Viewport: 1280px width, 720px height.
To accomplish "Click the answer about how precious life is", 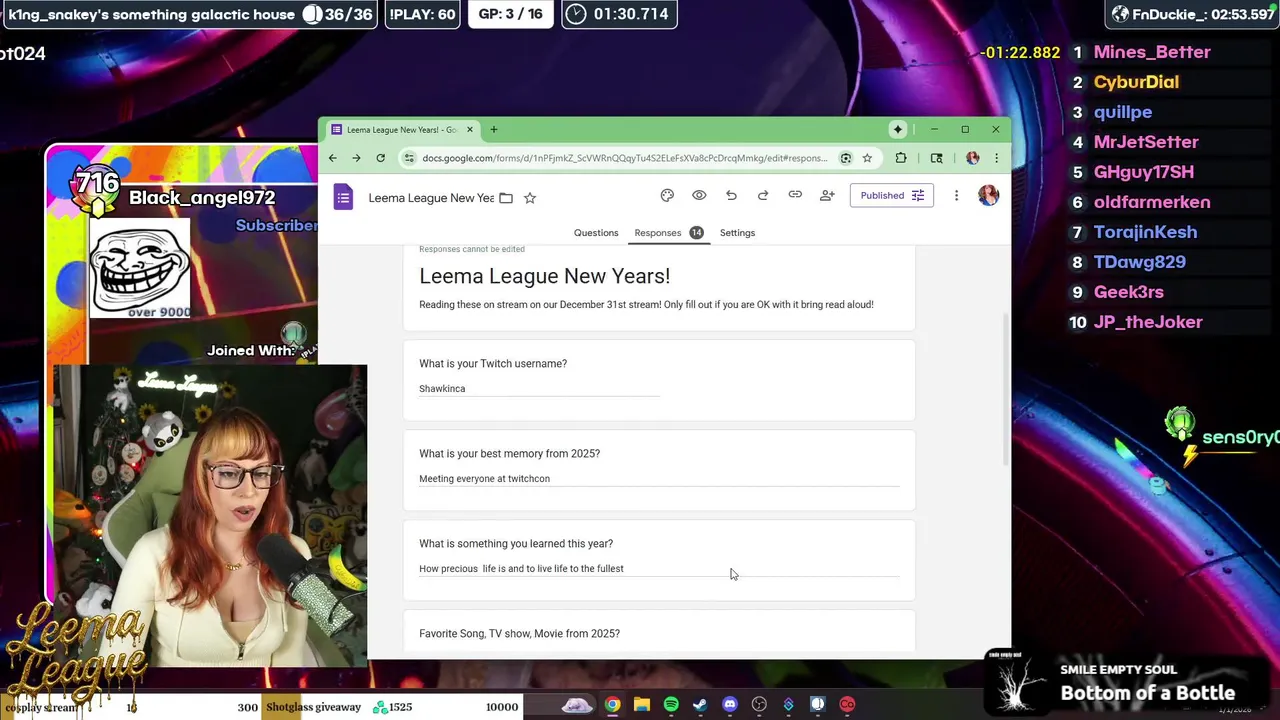I will (x=521, y=568).
